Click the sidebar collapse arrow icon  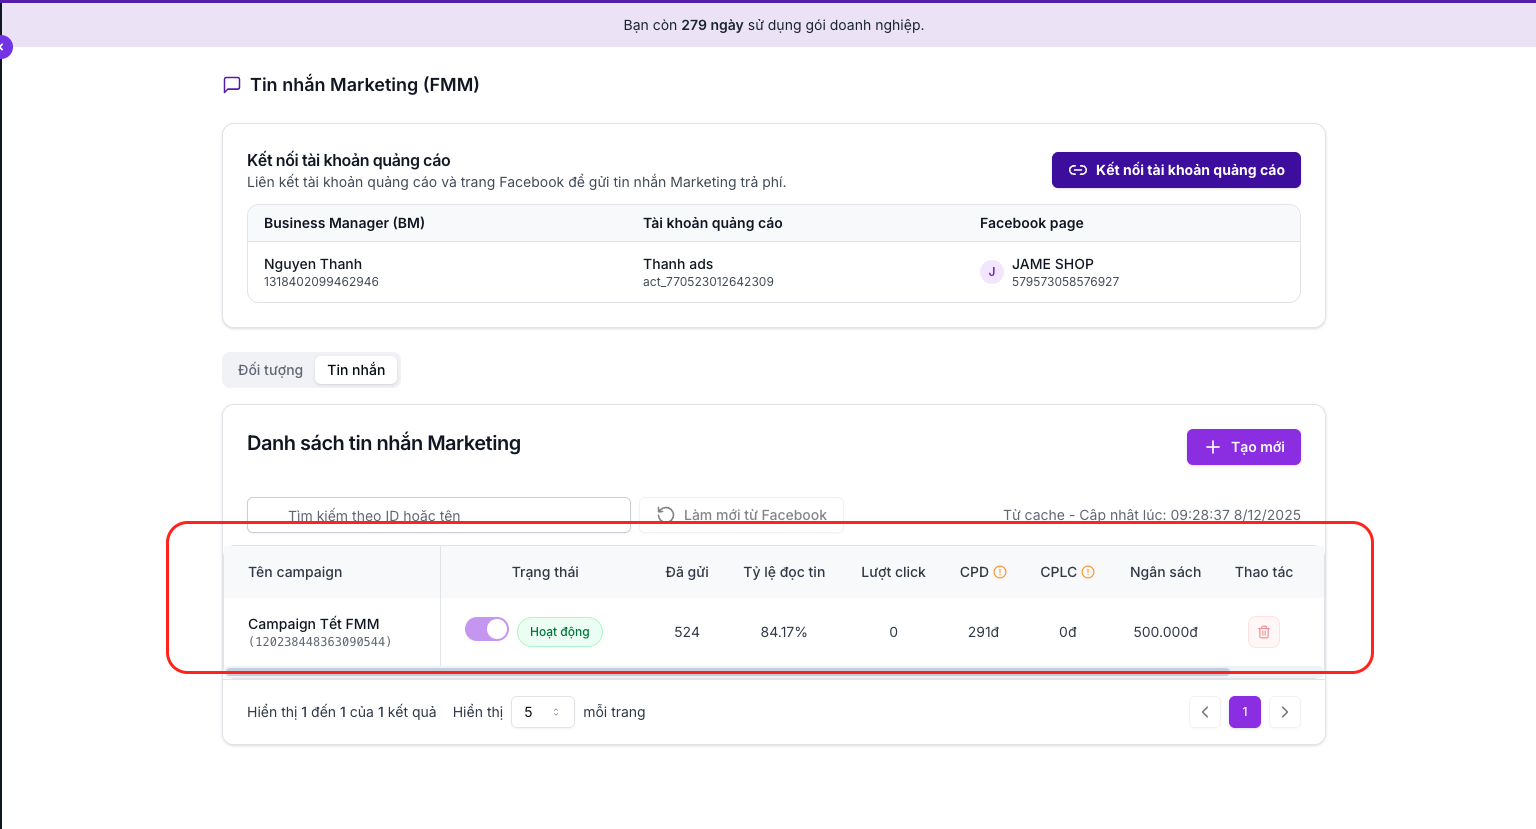pos(4,47)
